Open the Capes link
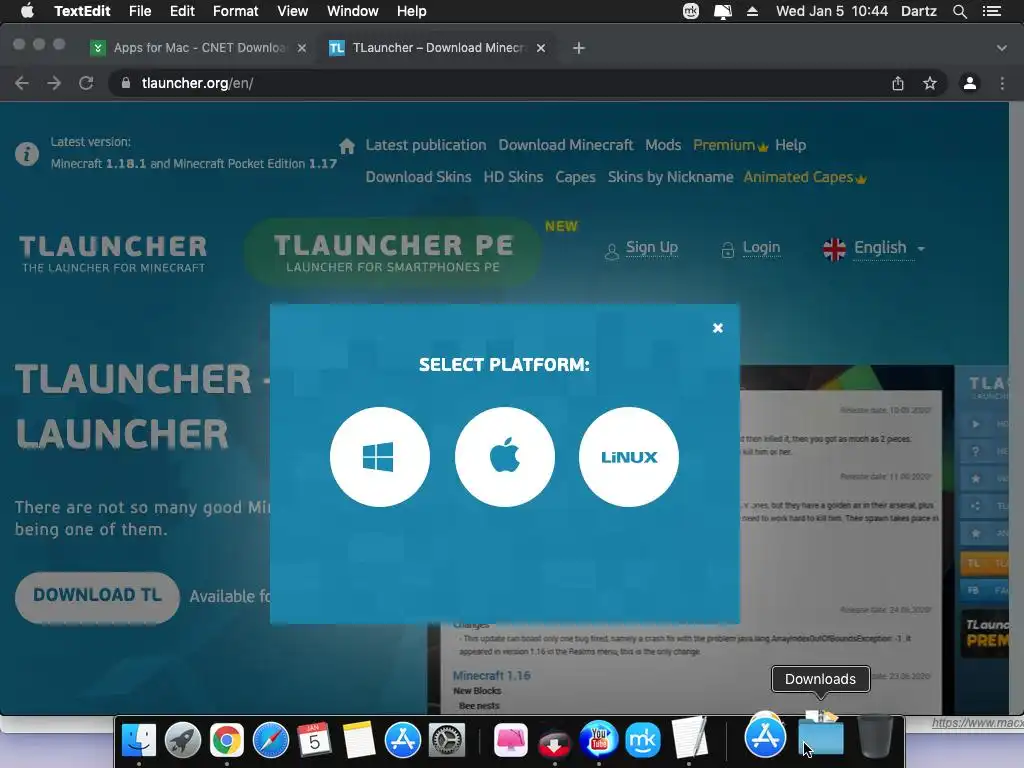This screenshot has width=1024, height=768. coord(575,177)
